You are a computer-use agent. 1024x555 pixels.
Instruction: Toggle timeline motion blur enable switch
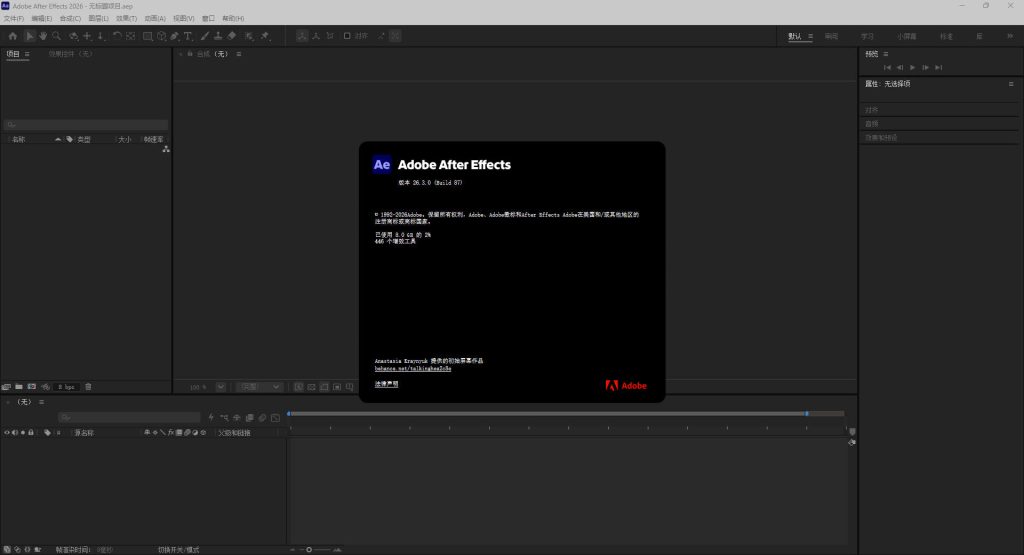(x=262, y=417)
